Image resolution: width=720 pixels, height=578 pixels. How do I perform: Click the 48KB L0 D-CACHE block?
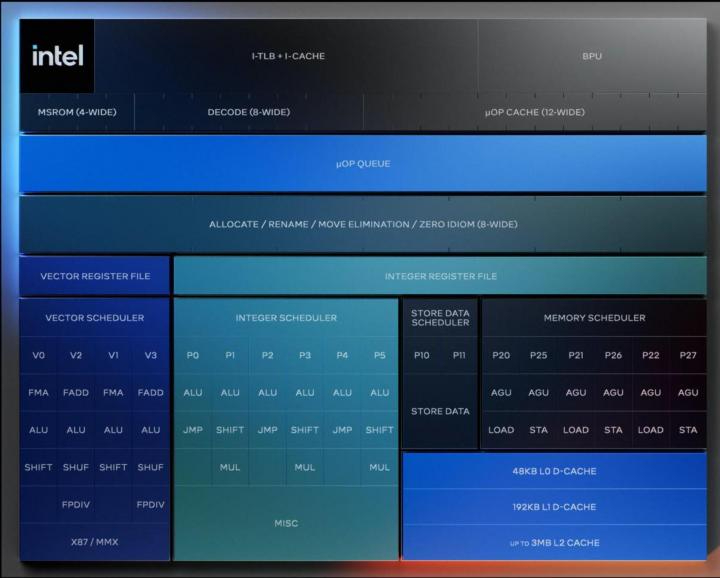(x=554, y=470)
